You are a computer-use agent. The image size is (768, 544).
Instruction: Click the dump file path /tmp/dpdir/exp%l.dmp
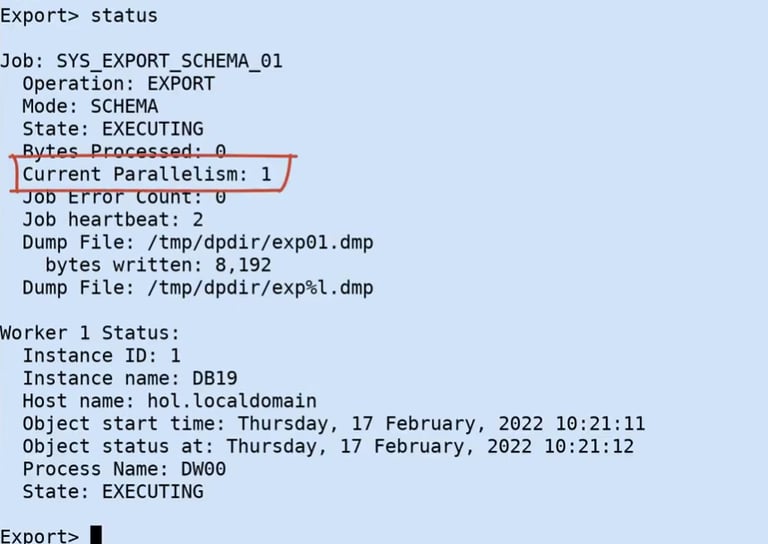pyautogui.click(x=260, y=287)
